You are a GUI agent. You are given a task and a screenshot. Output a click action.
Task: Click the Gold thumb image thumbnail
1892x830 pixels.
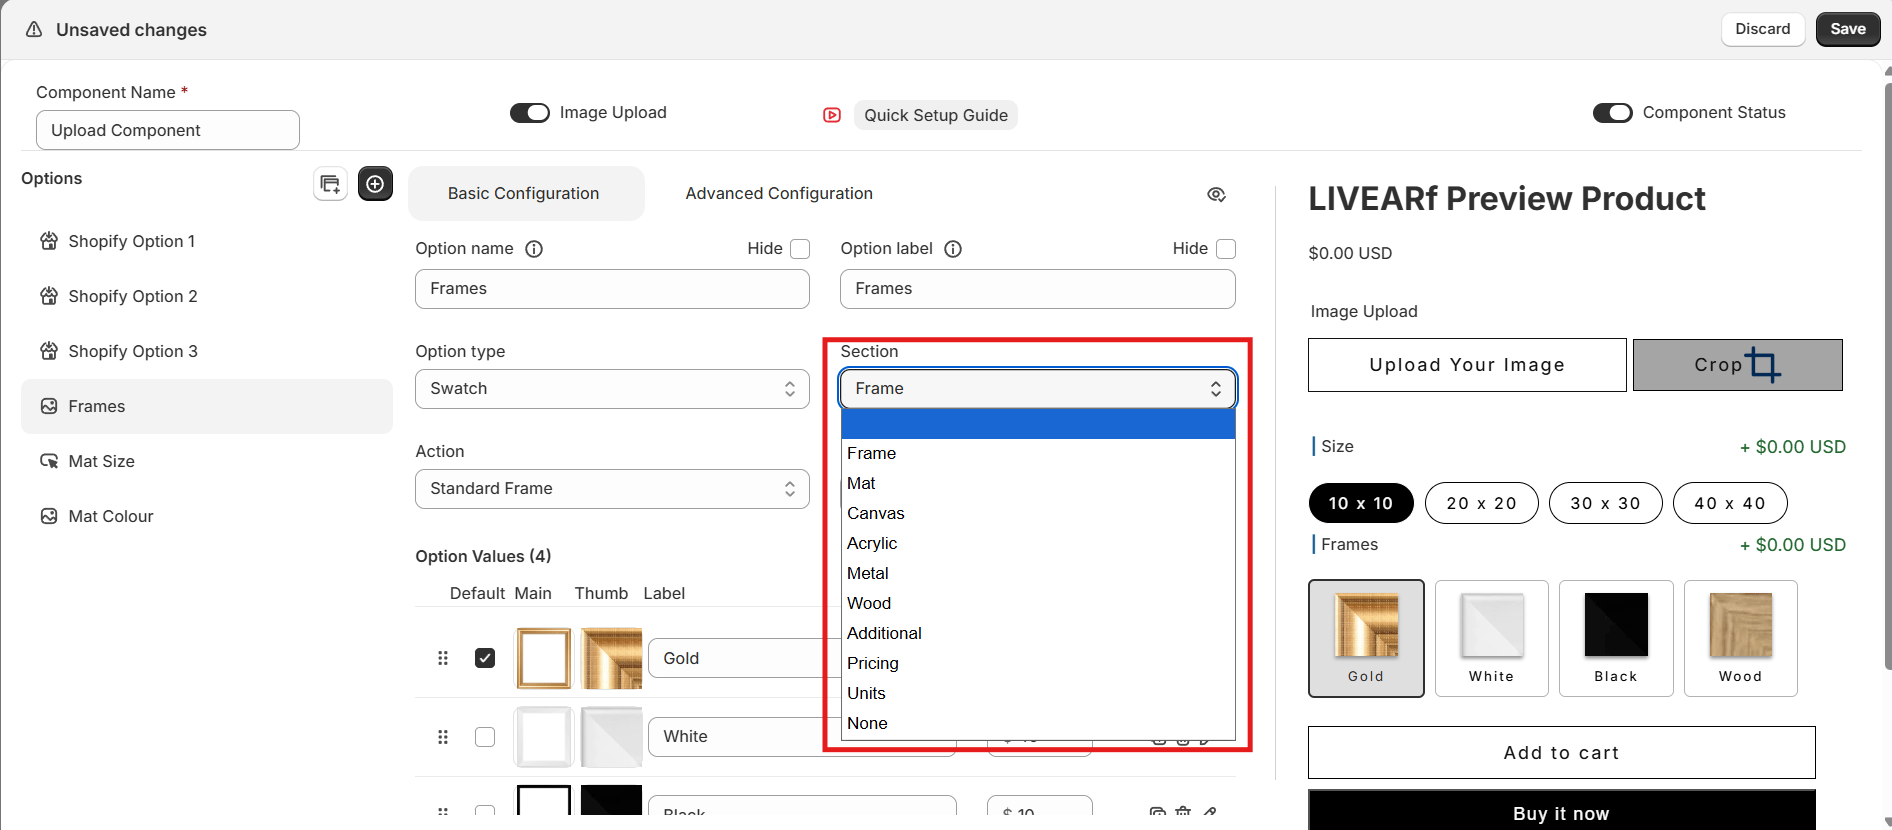tap(611, 658)
